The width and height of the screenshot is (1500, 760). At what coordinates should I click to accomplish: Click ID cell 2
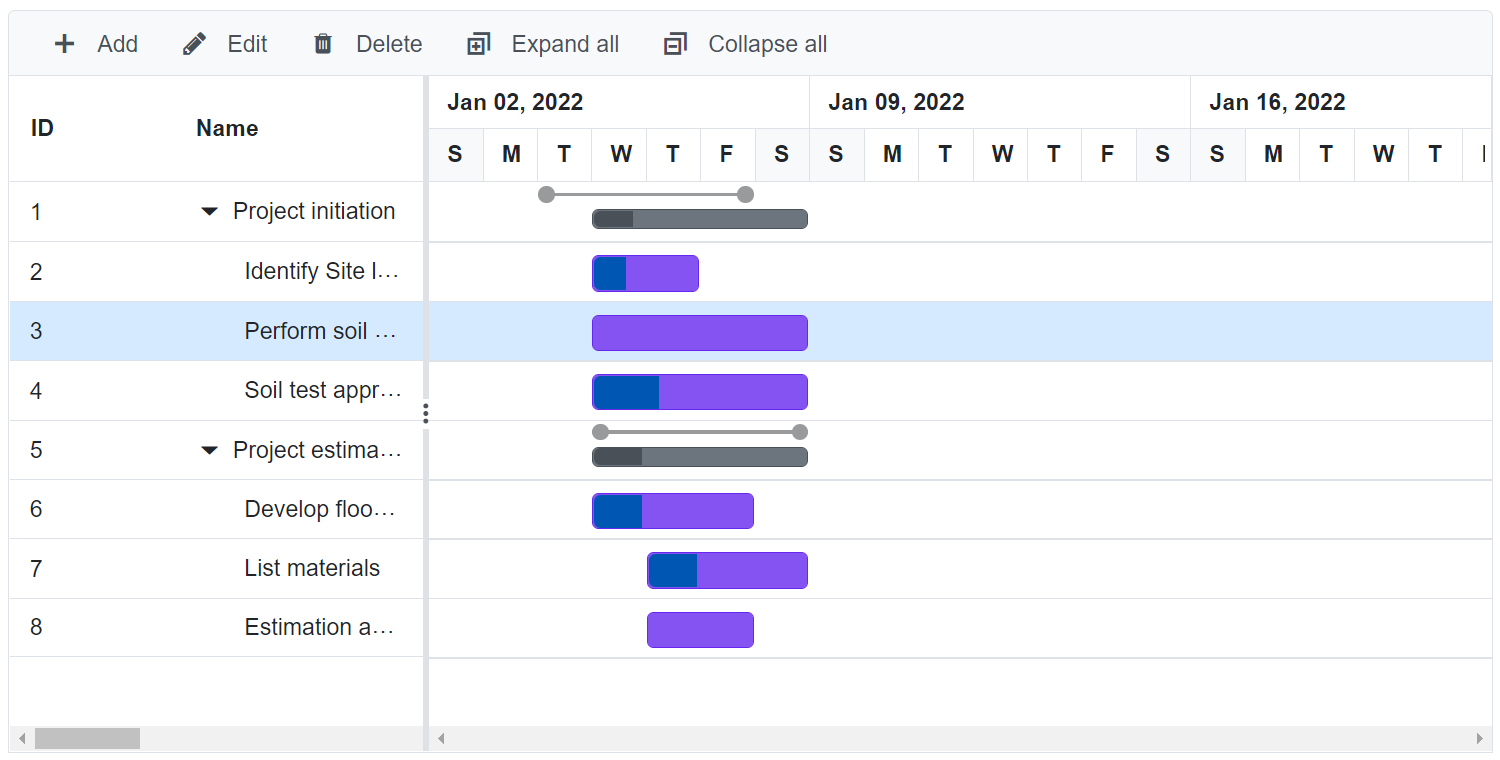[x=36, y=272]
